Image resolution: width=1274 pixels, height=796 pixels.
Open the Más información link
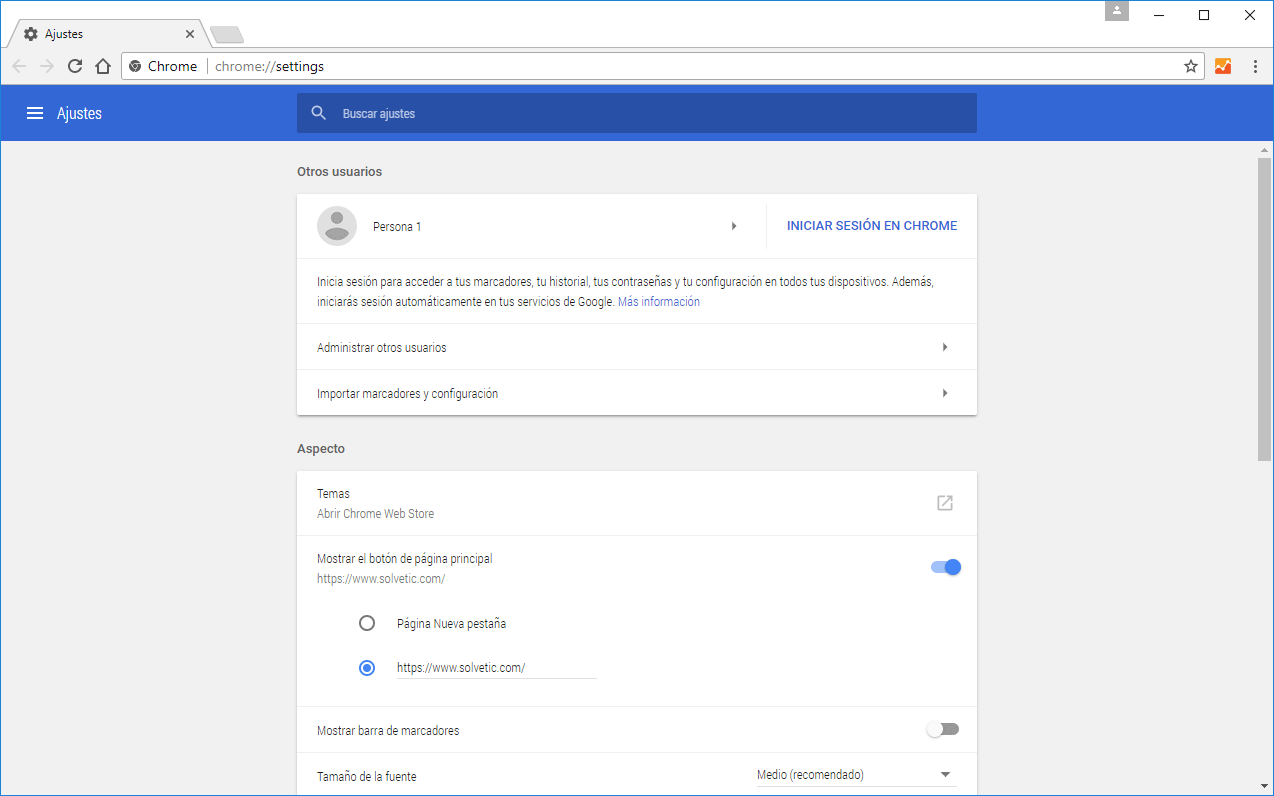tap(659, 302)
